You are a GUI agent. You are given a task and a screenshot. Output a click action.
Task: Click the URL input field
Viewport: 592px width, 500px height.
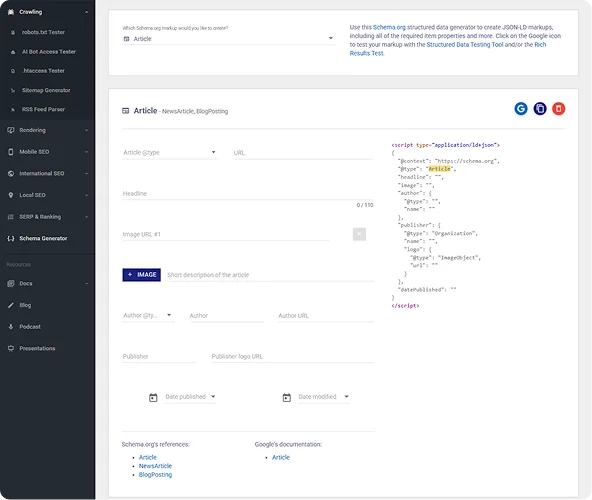[x=304, y=153]
